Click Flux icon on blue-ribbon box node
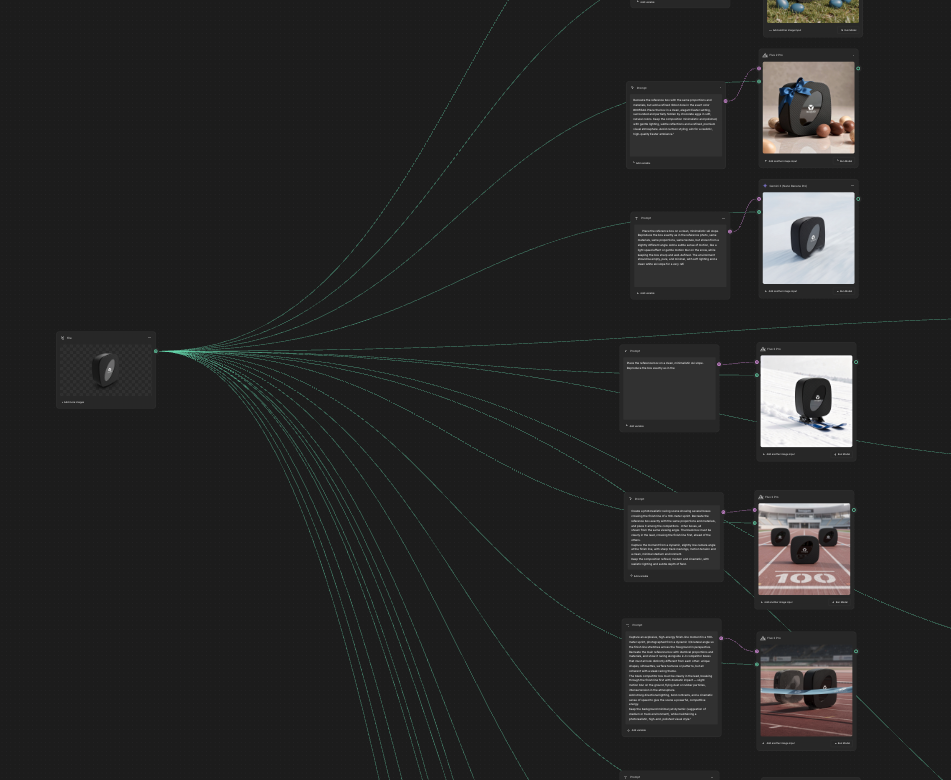This screenshot has width=951, height=780. click(x=765, y=55)
